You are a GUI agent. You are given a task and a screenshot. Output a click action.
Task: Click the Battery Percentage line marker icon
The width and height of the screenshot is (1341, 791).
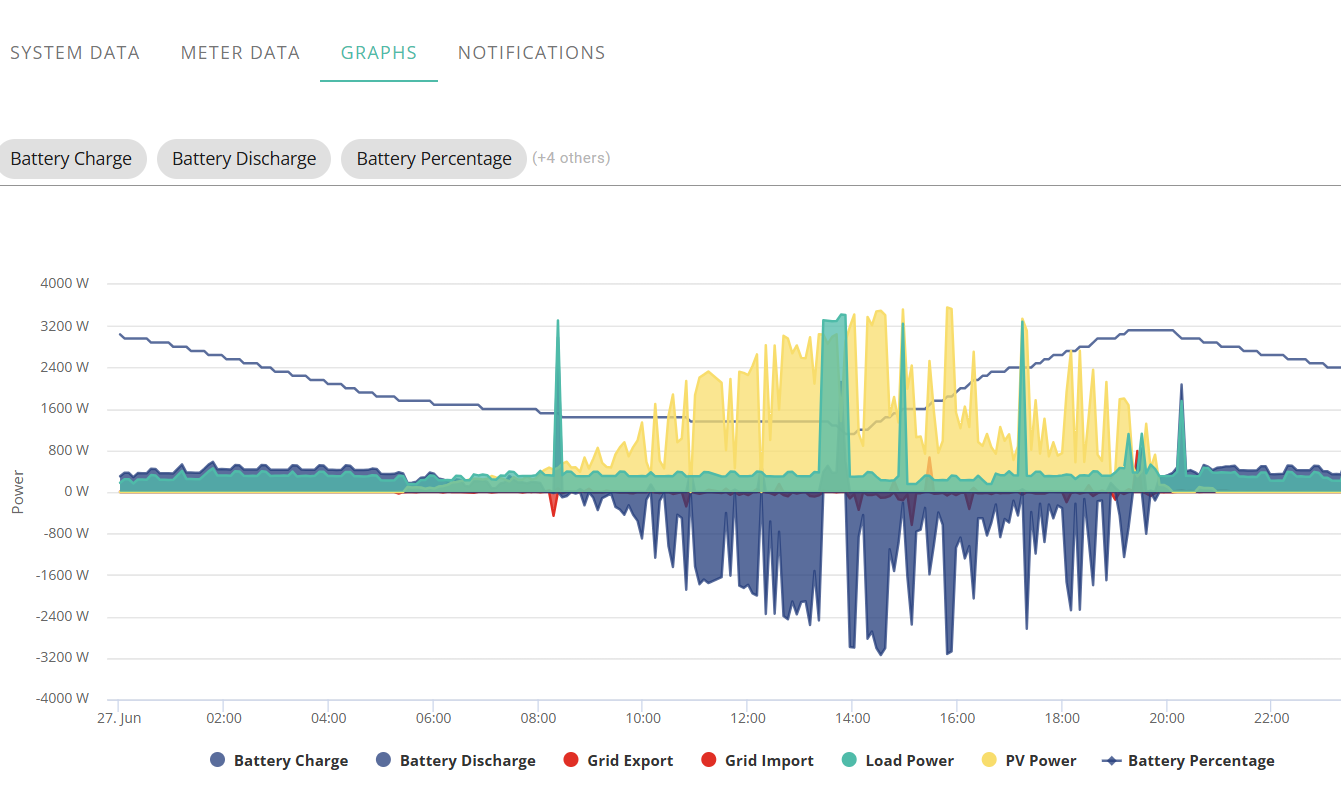[x=1112, y=760]
